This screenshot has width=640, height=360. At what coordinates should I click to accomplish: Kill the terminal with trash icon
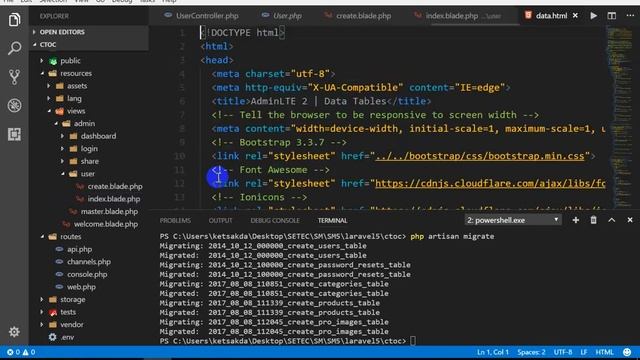tap(593, 220)
